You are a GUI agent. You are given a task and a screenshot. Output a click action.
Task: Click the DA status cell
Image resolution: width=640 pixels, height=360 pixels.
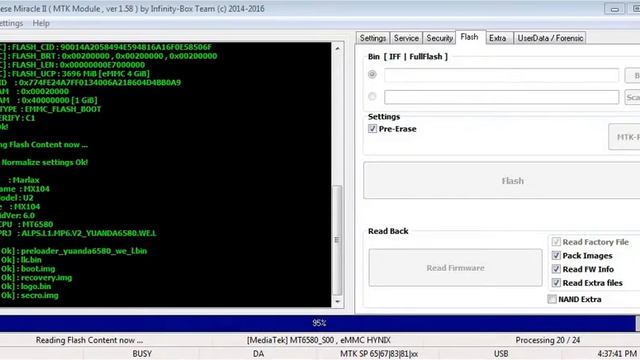258,354
